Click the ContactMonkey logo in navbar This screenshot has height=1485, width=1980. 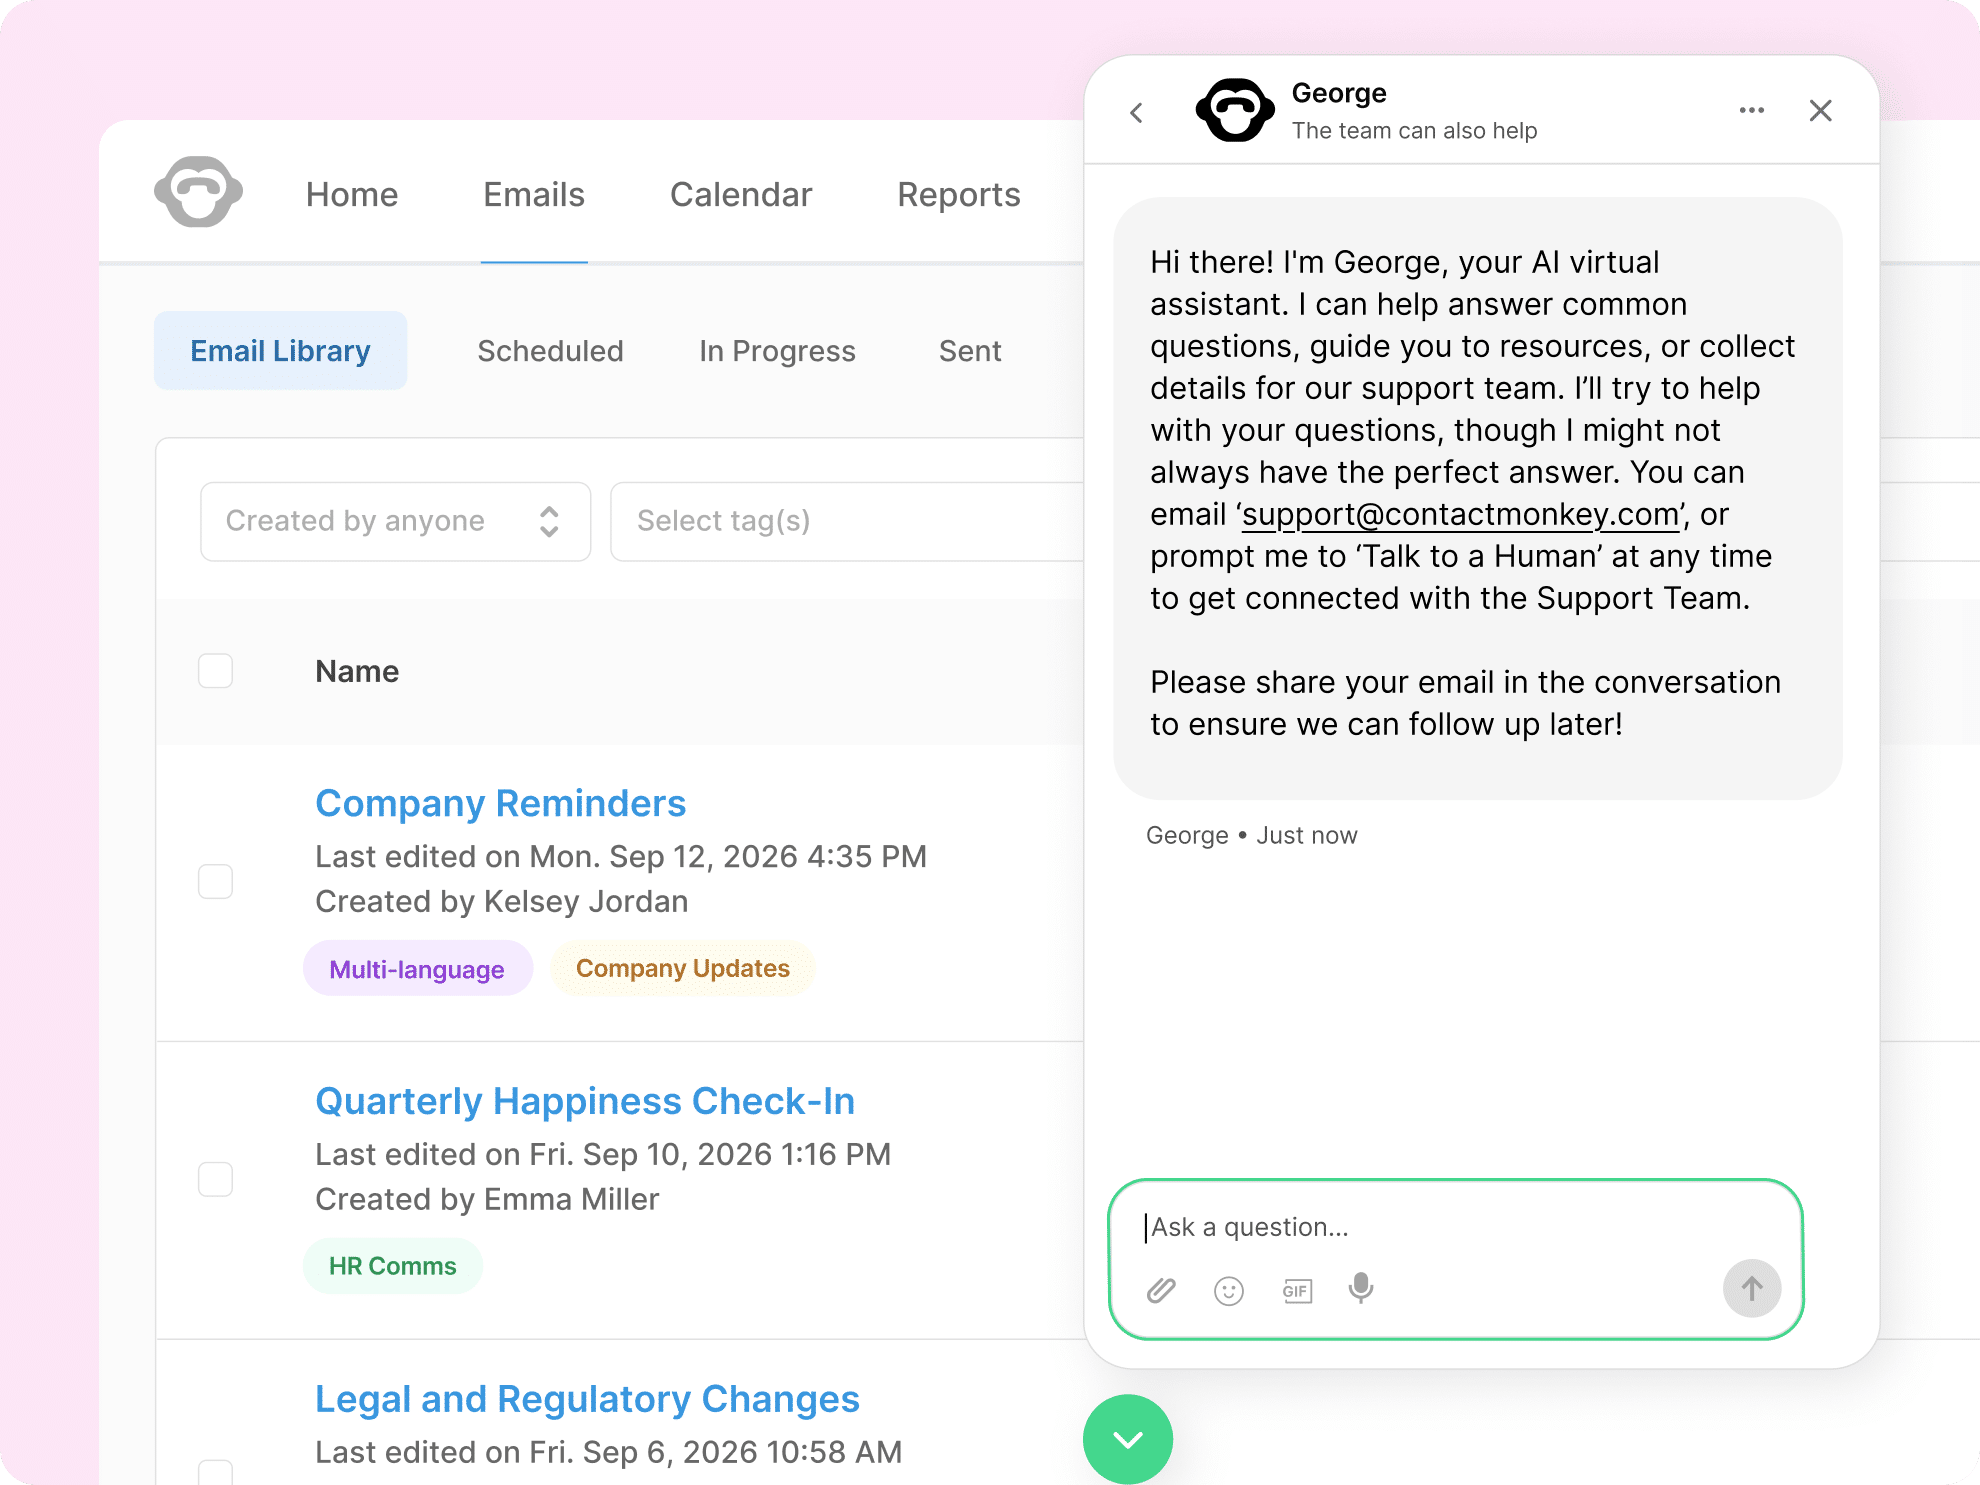198,192
